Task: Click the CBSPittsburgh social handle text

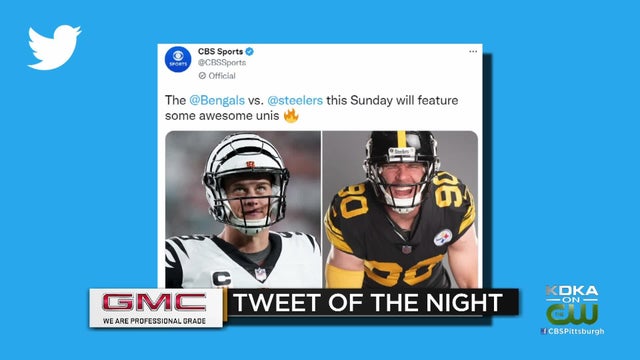Action: [x=576, y=331]
